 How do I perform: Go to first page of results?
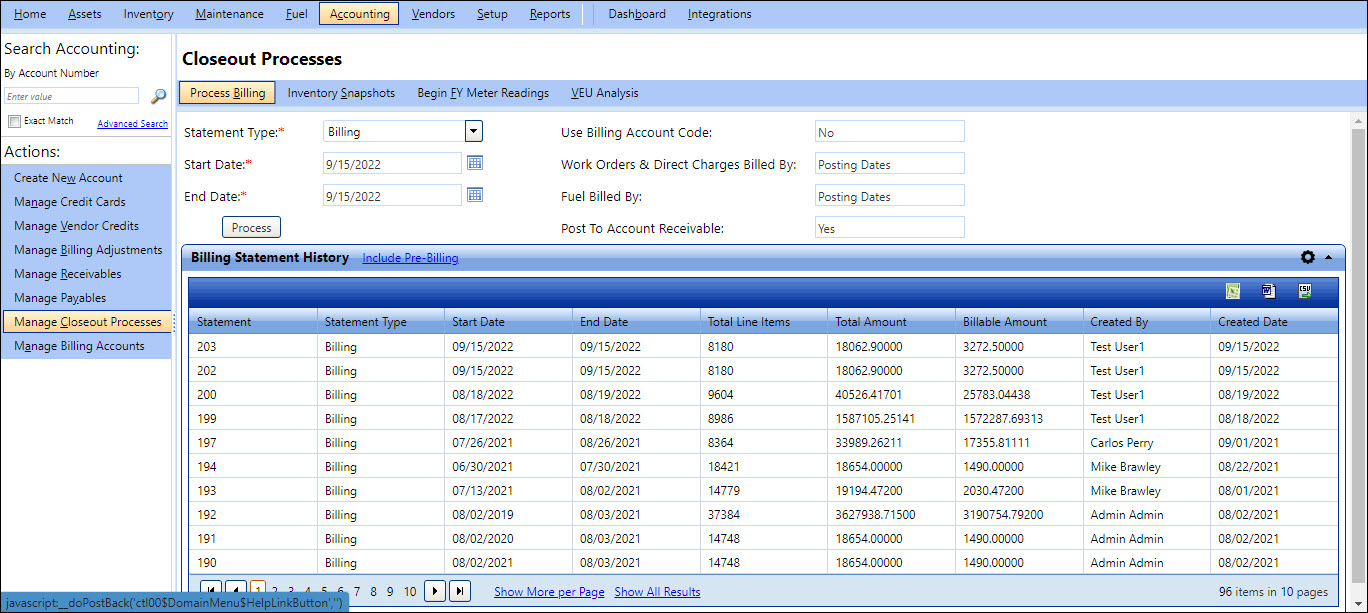[211, 591]
